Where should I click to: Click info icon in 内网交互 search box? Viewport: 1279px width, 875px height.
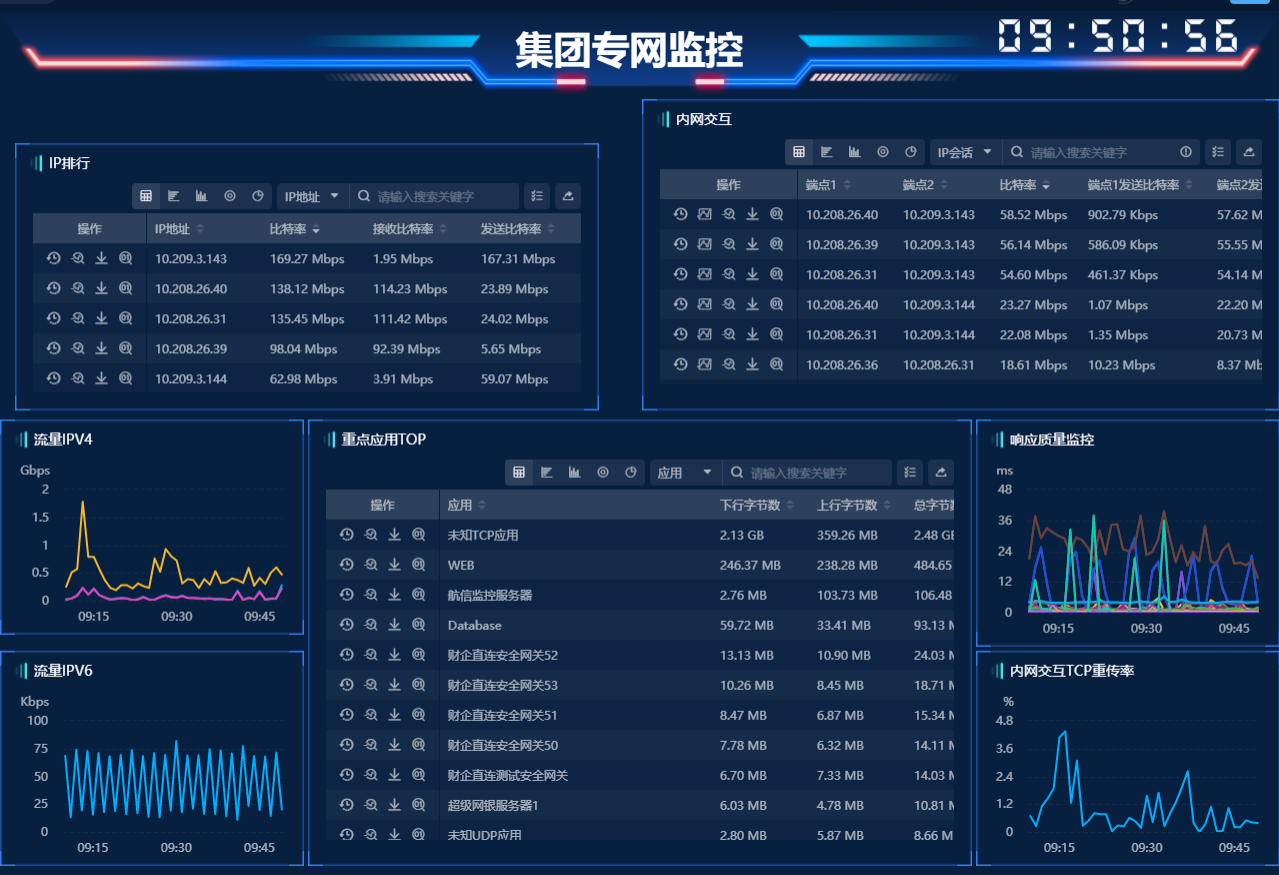[x=1186, y=152]
